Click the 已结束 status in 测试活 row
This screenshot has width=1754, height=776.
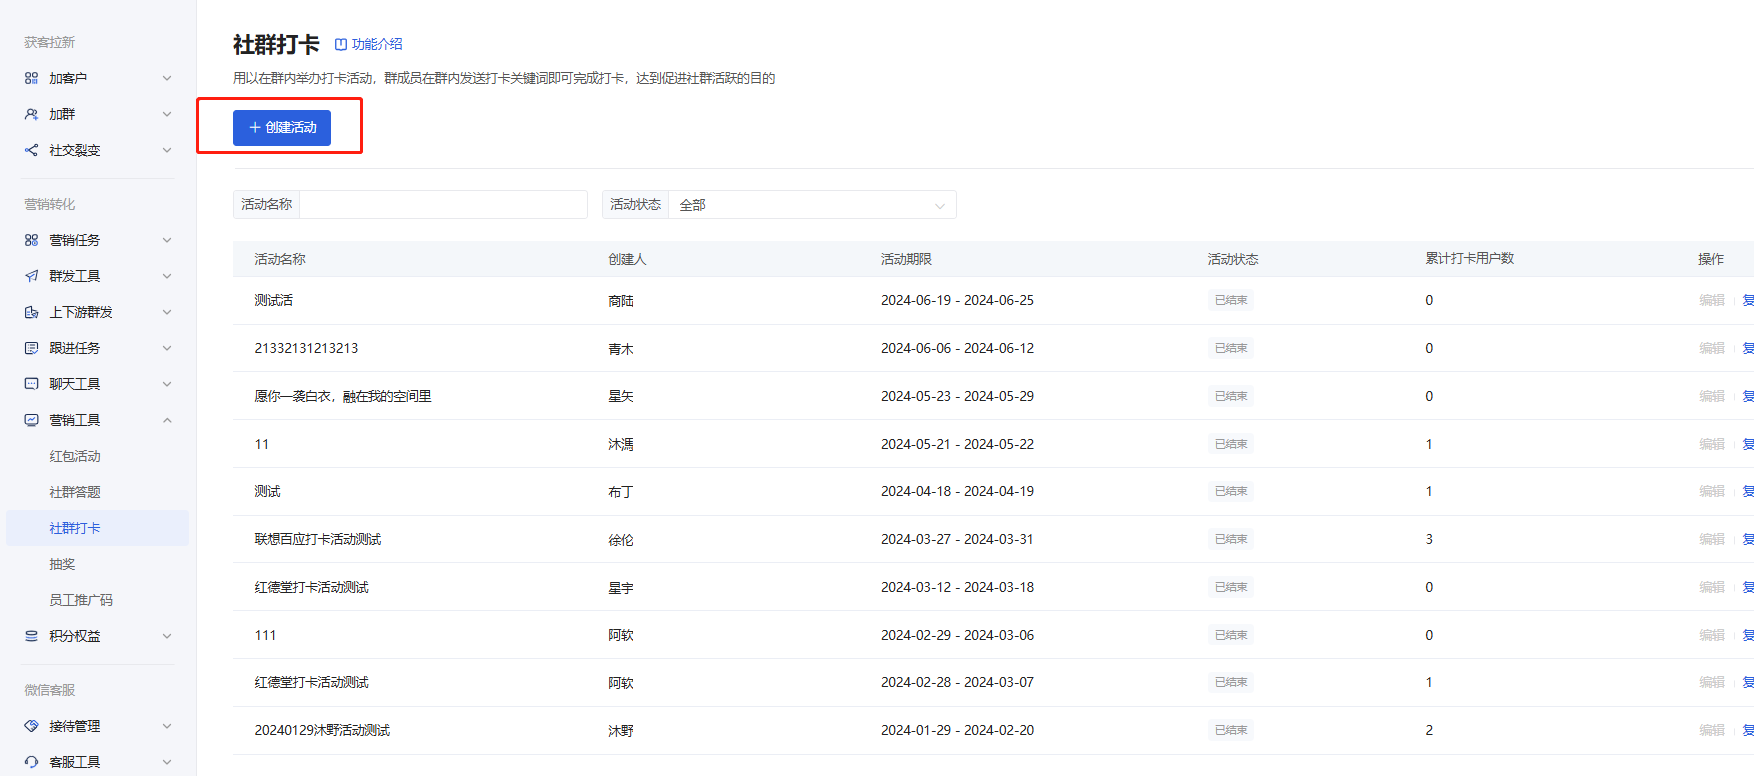tap(1231, 300)
